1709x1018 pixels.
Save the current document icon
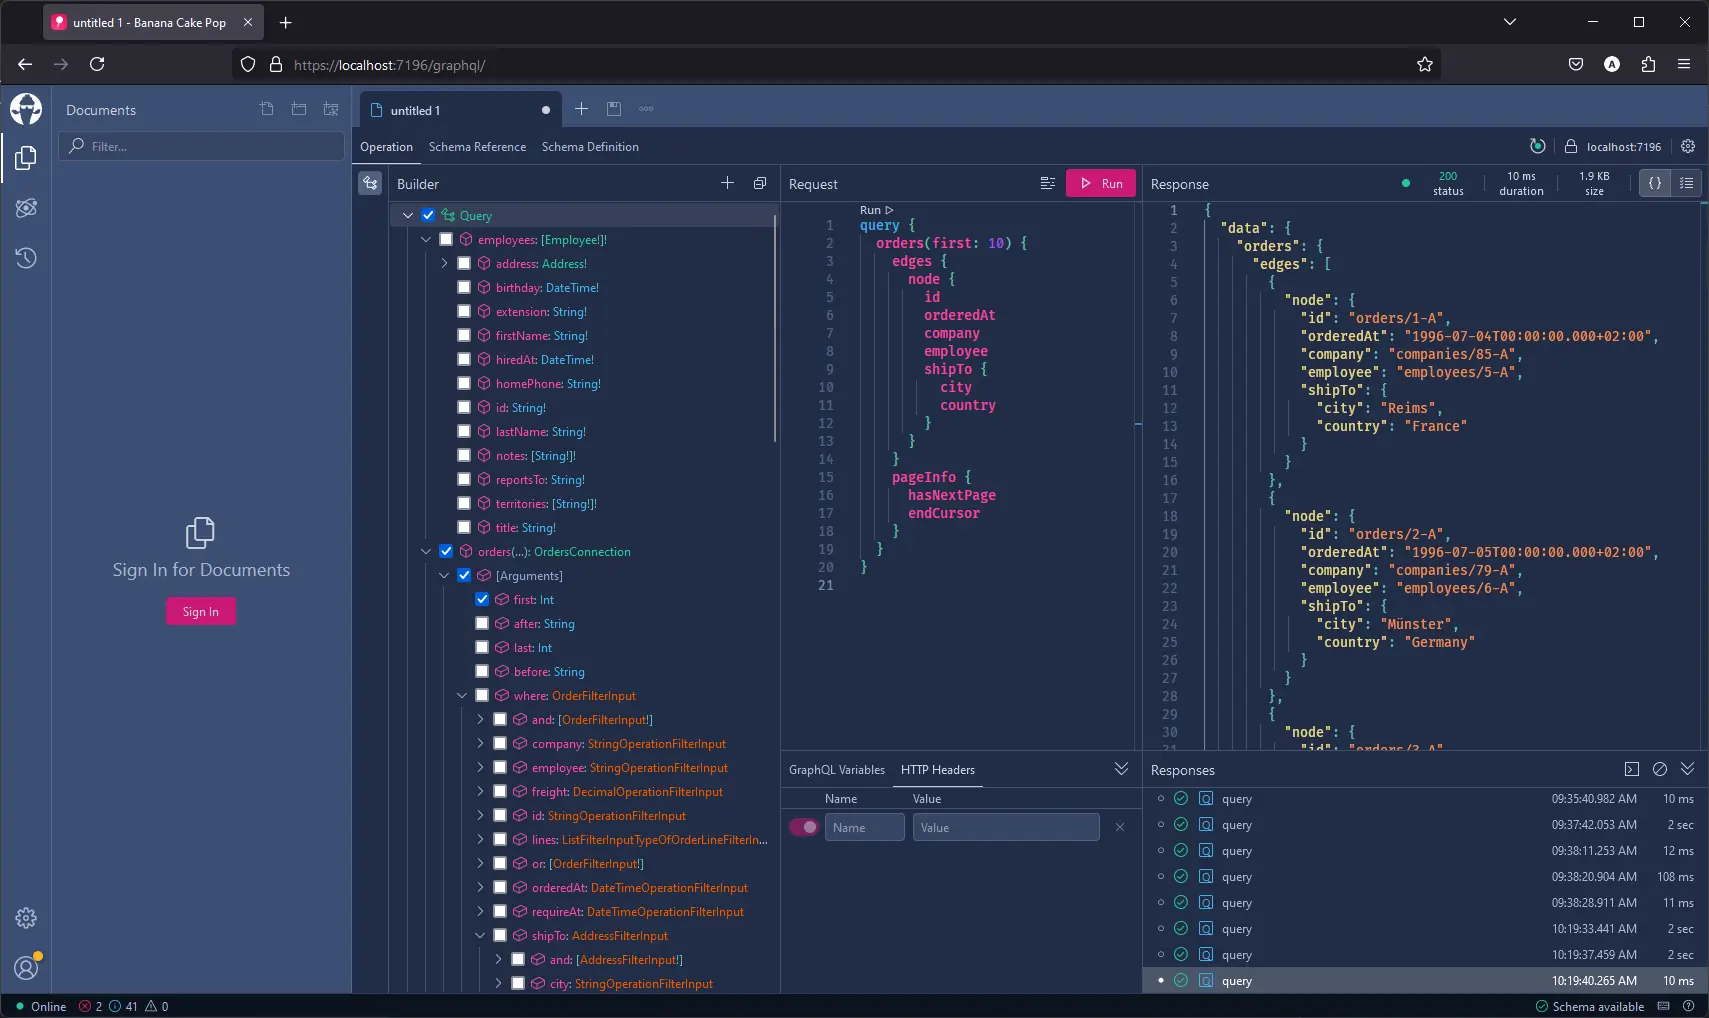[614, 109]
